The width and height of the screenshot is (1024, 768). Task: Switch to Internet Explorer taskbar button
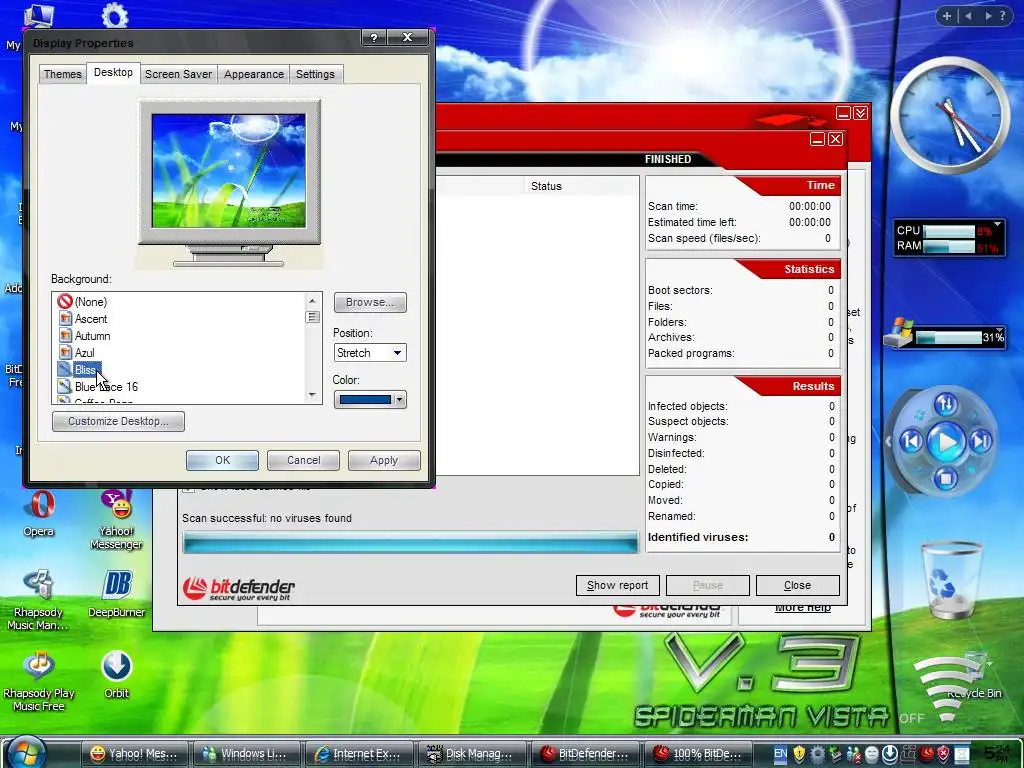pyautogui.click(x=359, y=754)
